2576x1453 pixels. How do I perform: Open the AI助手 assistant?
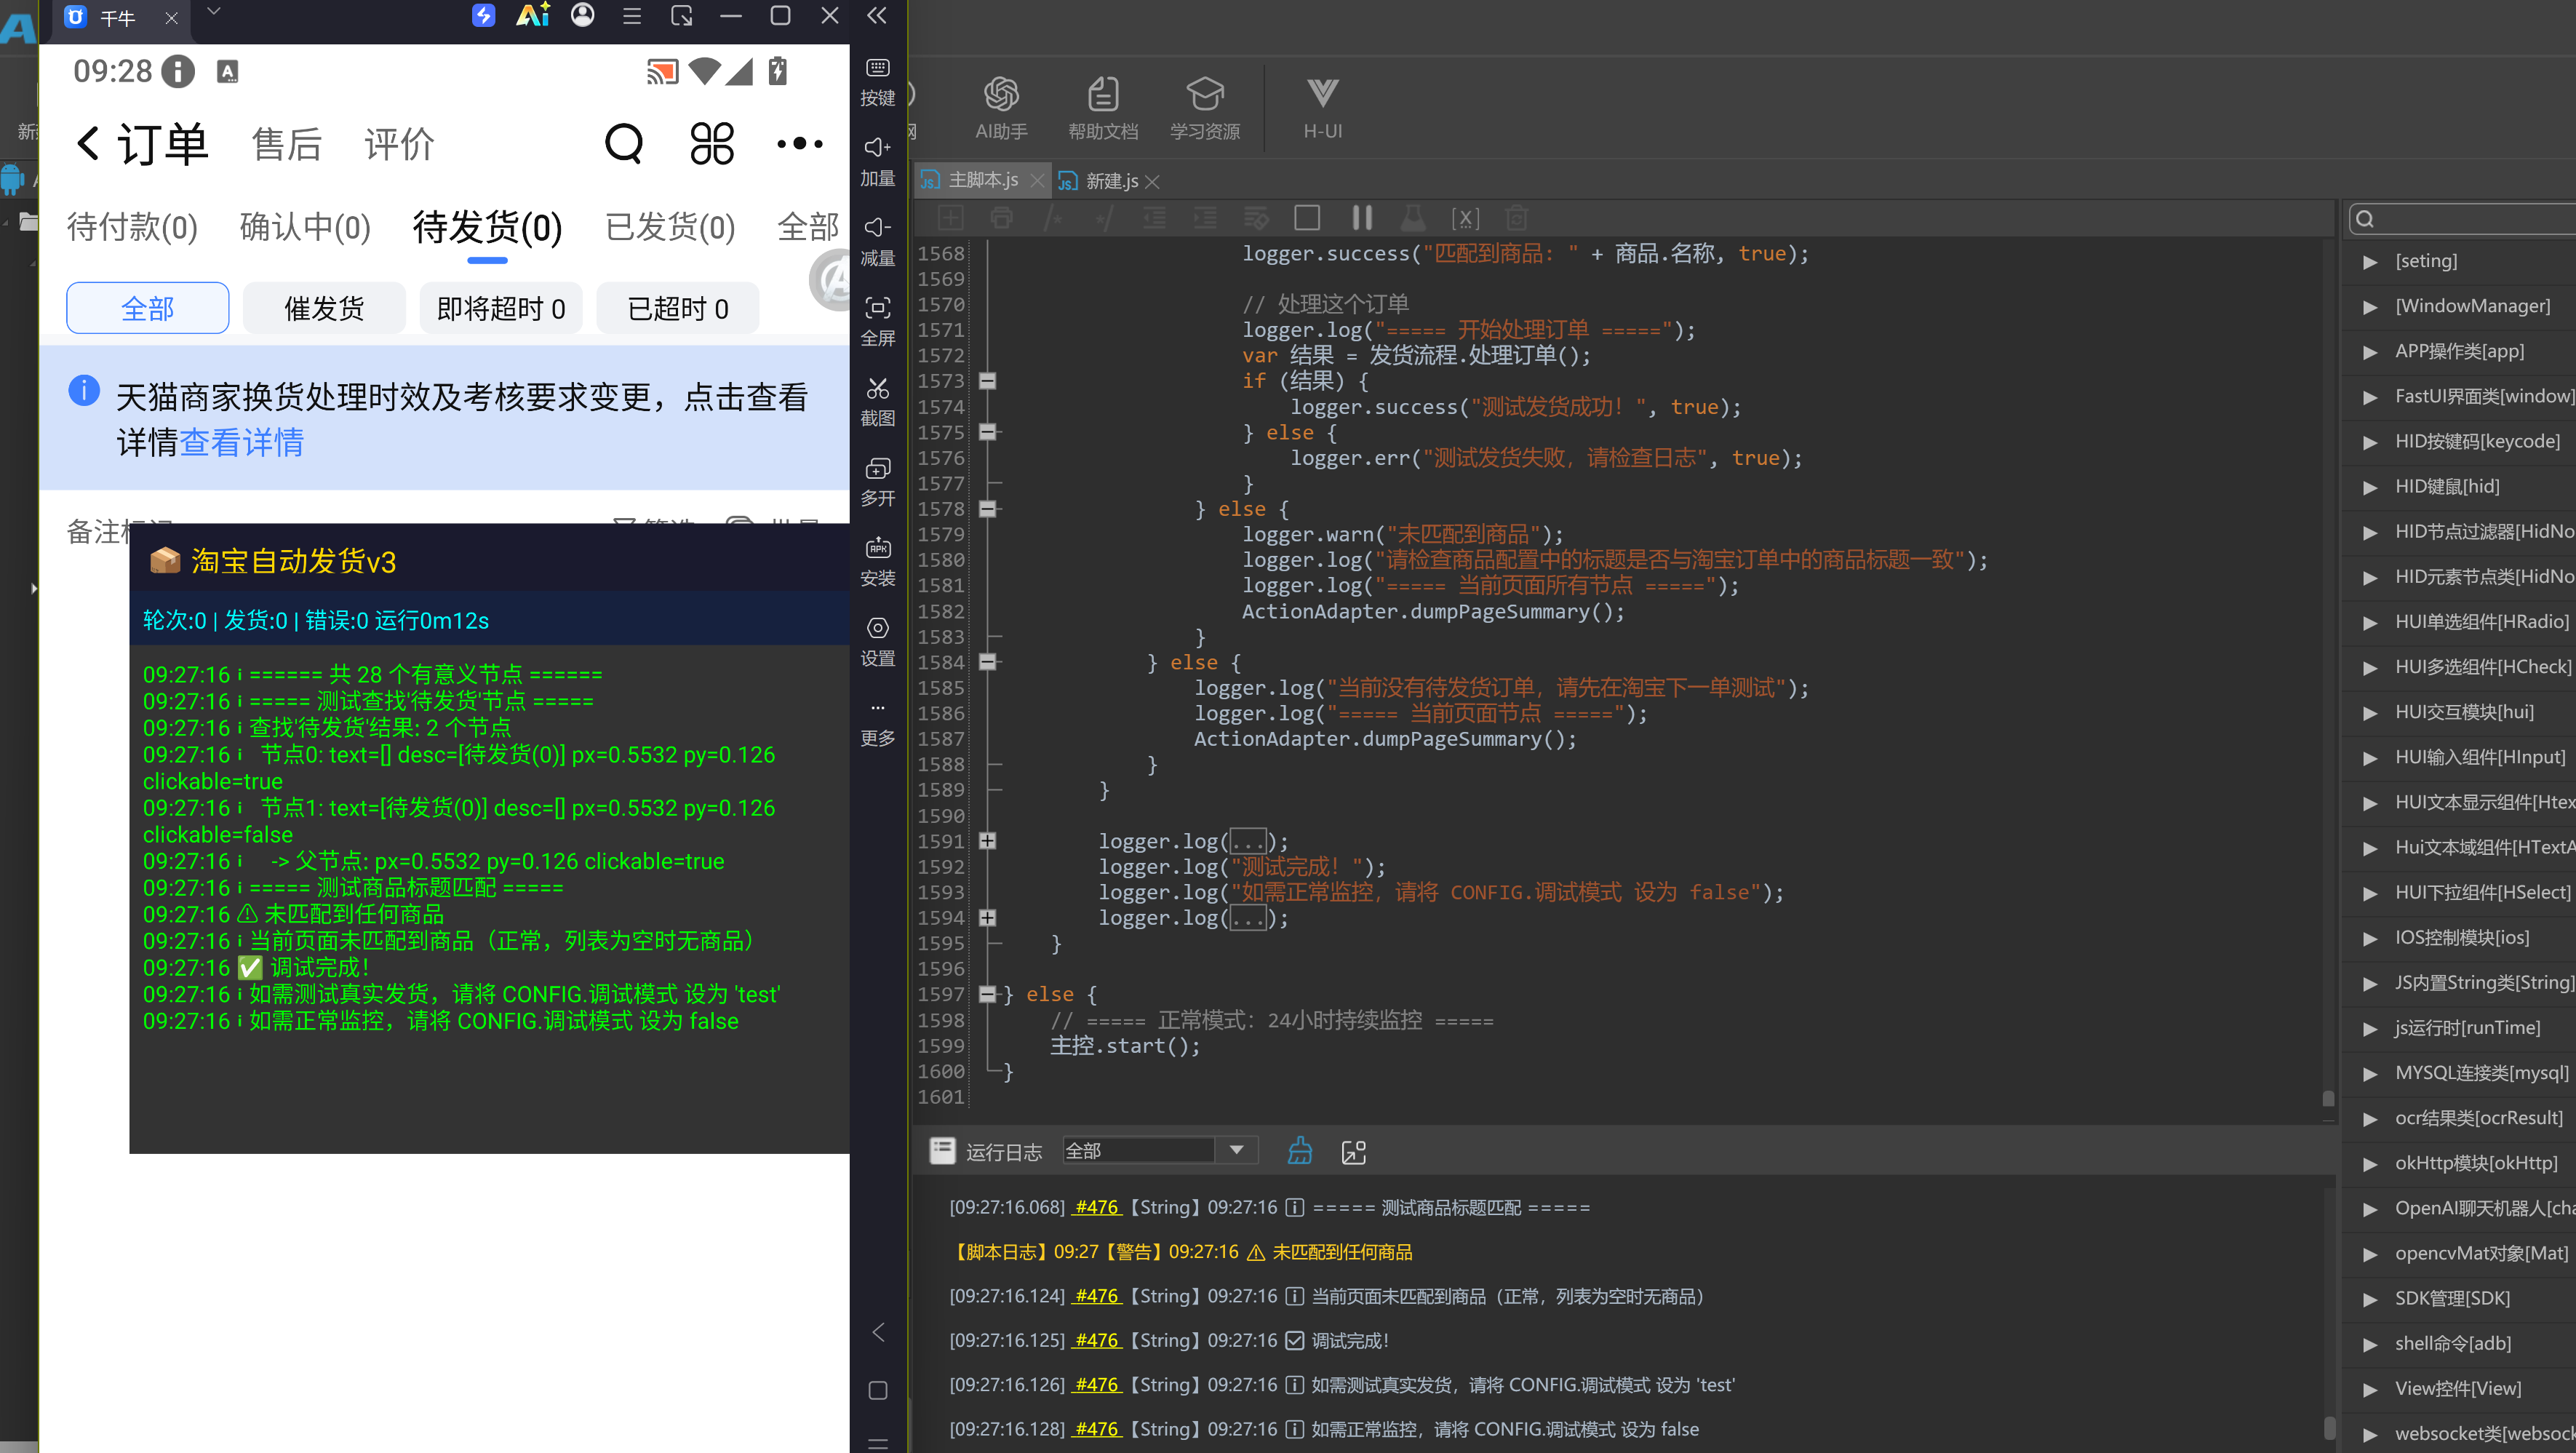point(1001,108)
